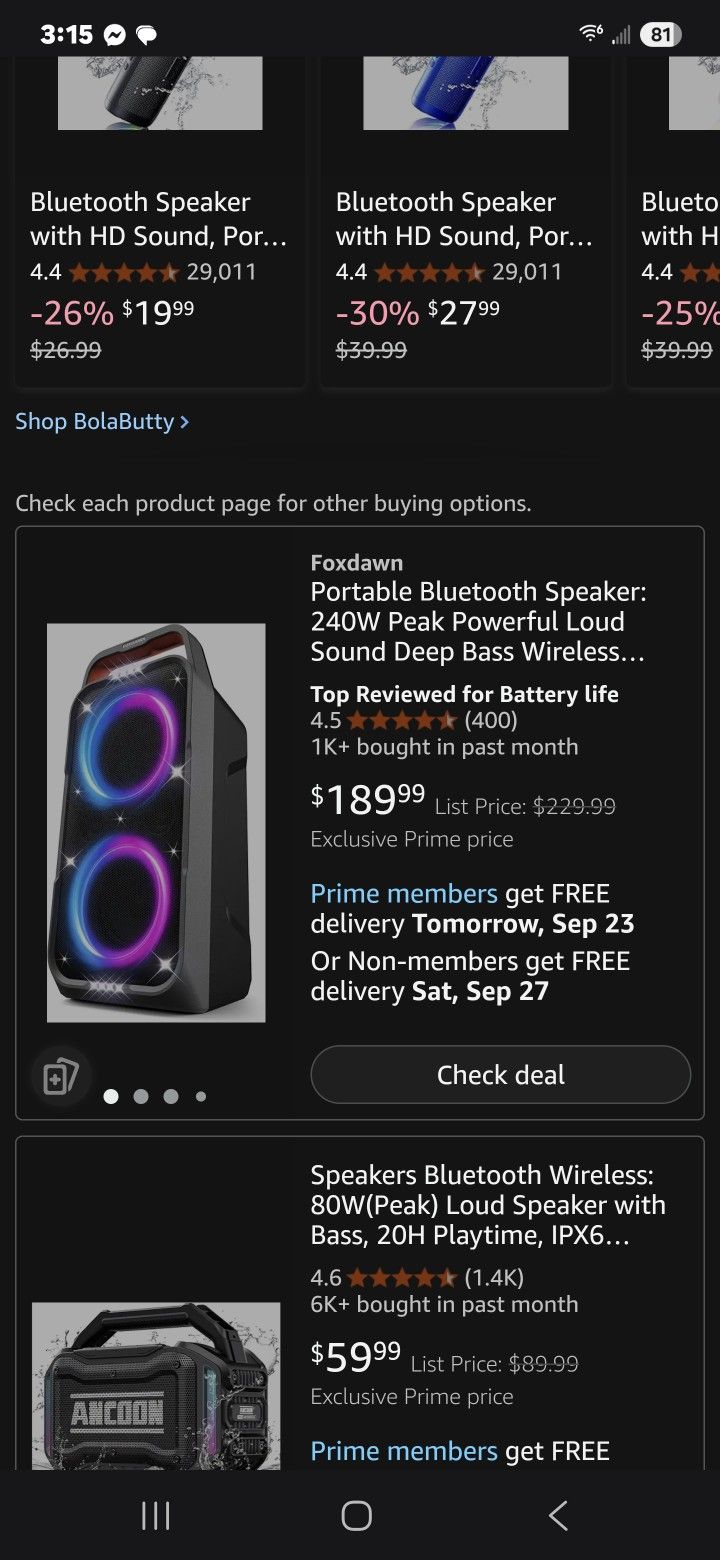The height and width of the screenshot is (1560, 720).
Task: Tap the Foxdawn party speaker product image
Action: (156, 822)
